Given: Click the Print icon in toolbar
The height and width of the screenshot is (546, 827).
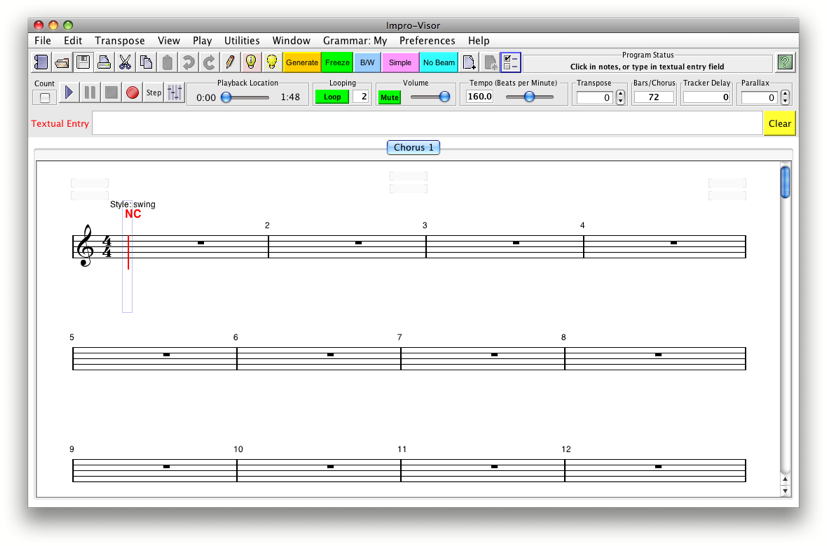Looking at the screenshot, I should pos(104,62).
